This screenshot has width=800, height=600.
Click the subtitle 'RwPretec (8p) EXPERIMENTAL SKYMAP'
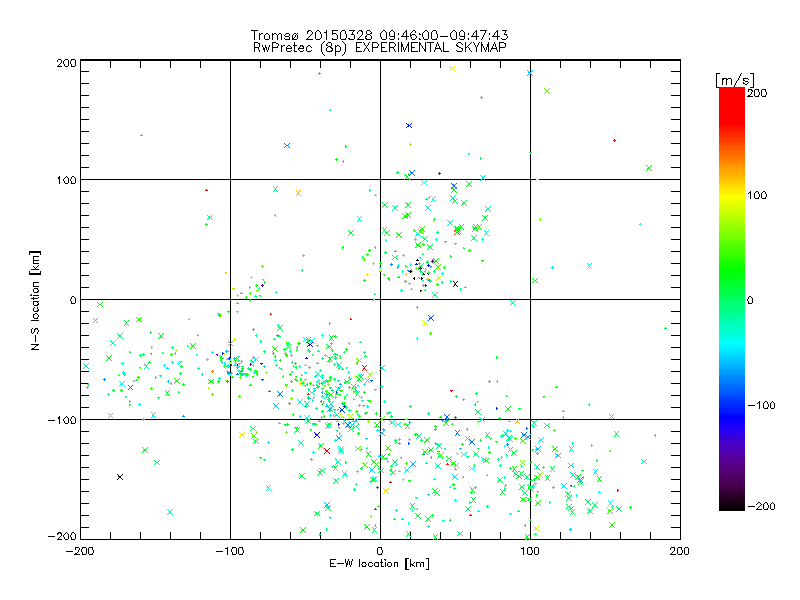(x=380, y=47)
